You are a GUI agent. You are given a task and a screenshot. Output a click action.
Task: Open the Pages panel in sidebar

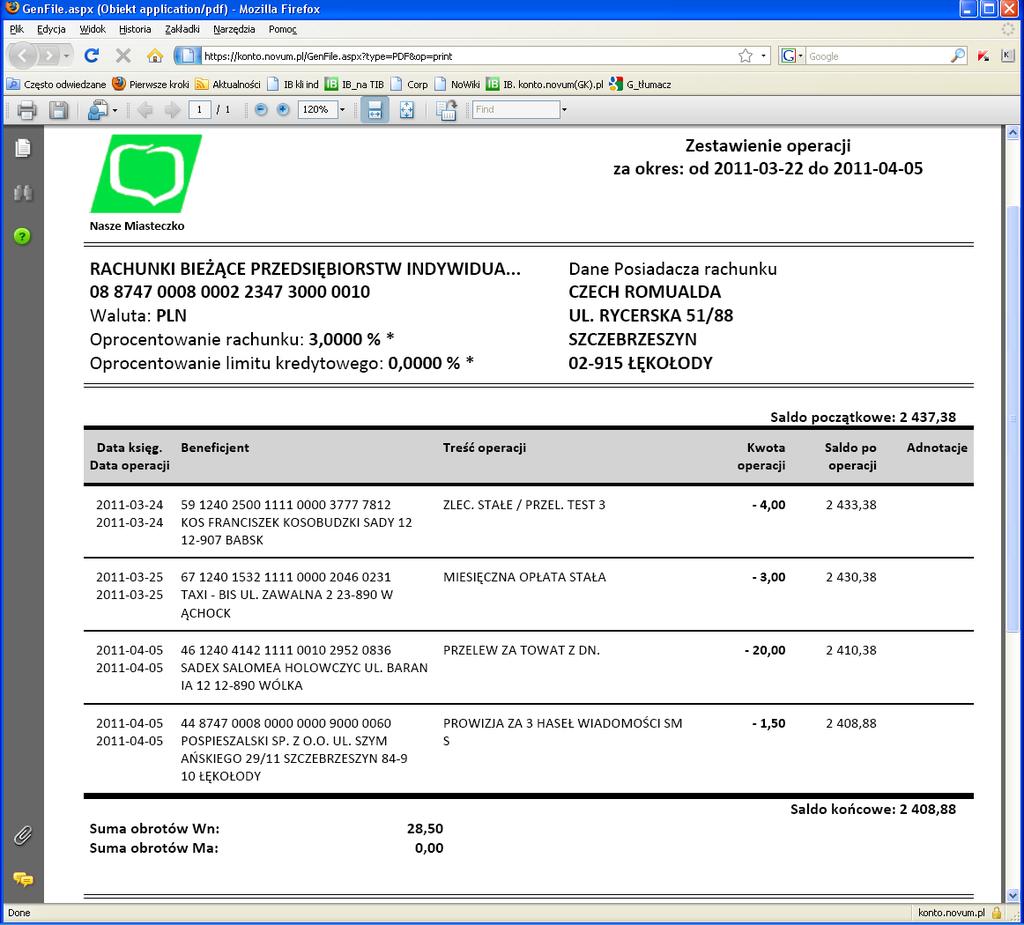[23, 148]
